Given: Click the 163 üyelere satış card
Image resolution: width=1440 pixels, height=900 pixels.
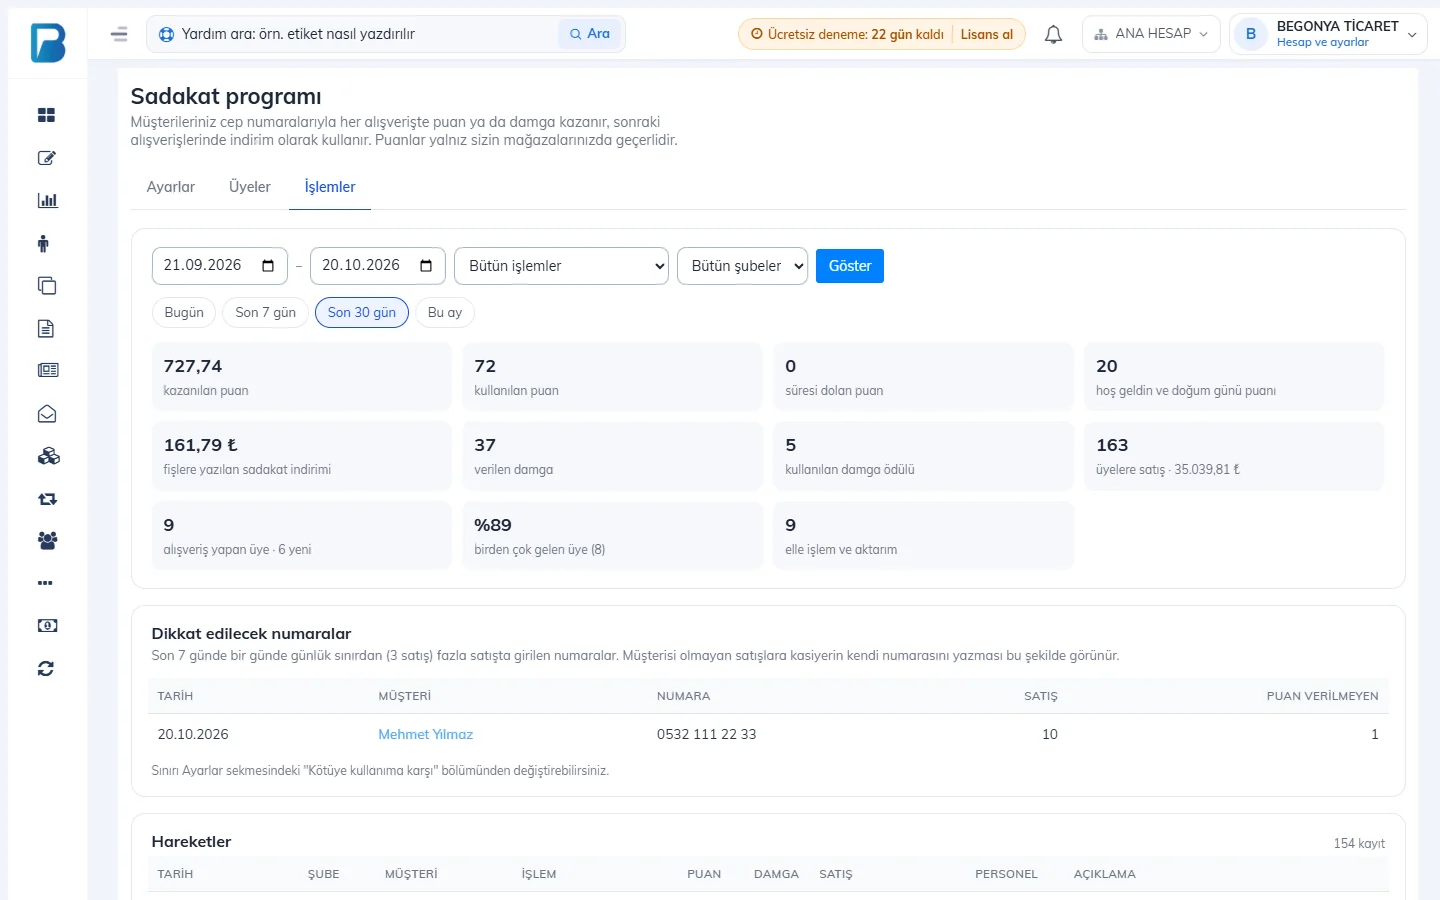Looking at the screenshot, I should coord(1234,456).
